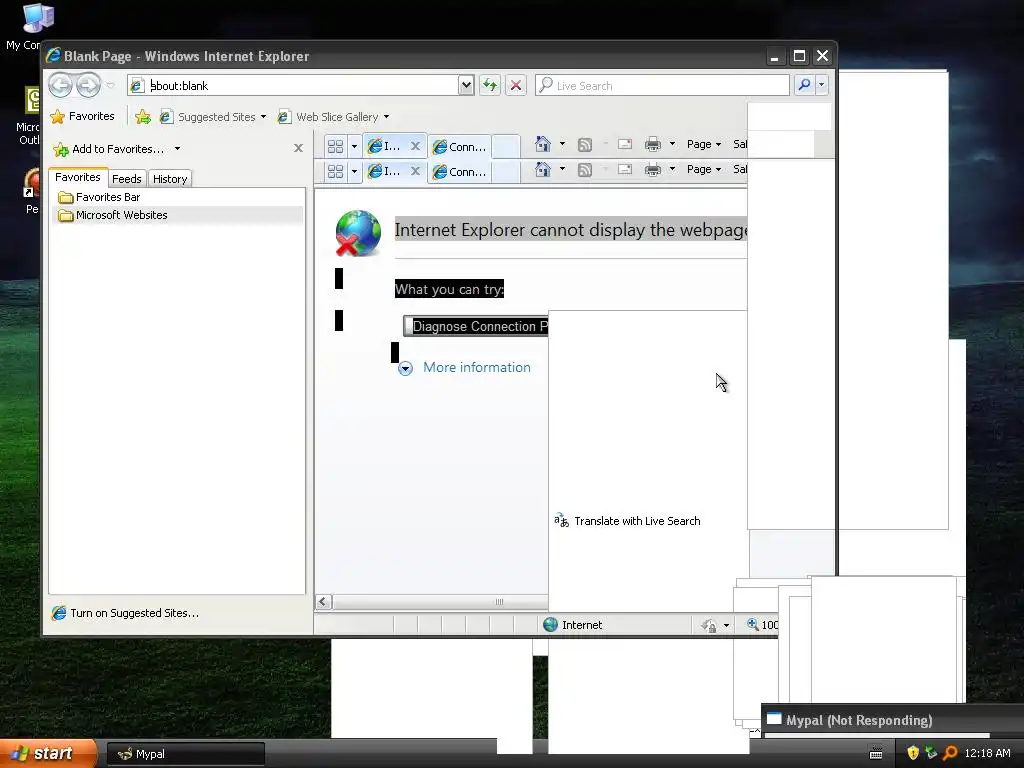Expand the address bar URL dropdown
This screenshot has height=768, width=1024.
(466, 86)
